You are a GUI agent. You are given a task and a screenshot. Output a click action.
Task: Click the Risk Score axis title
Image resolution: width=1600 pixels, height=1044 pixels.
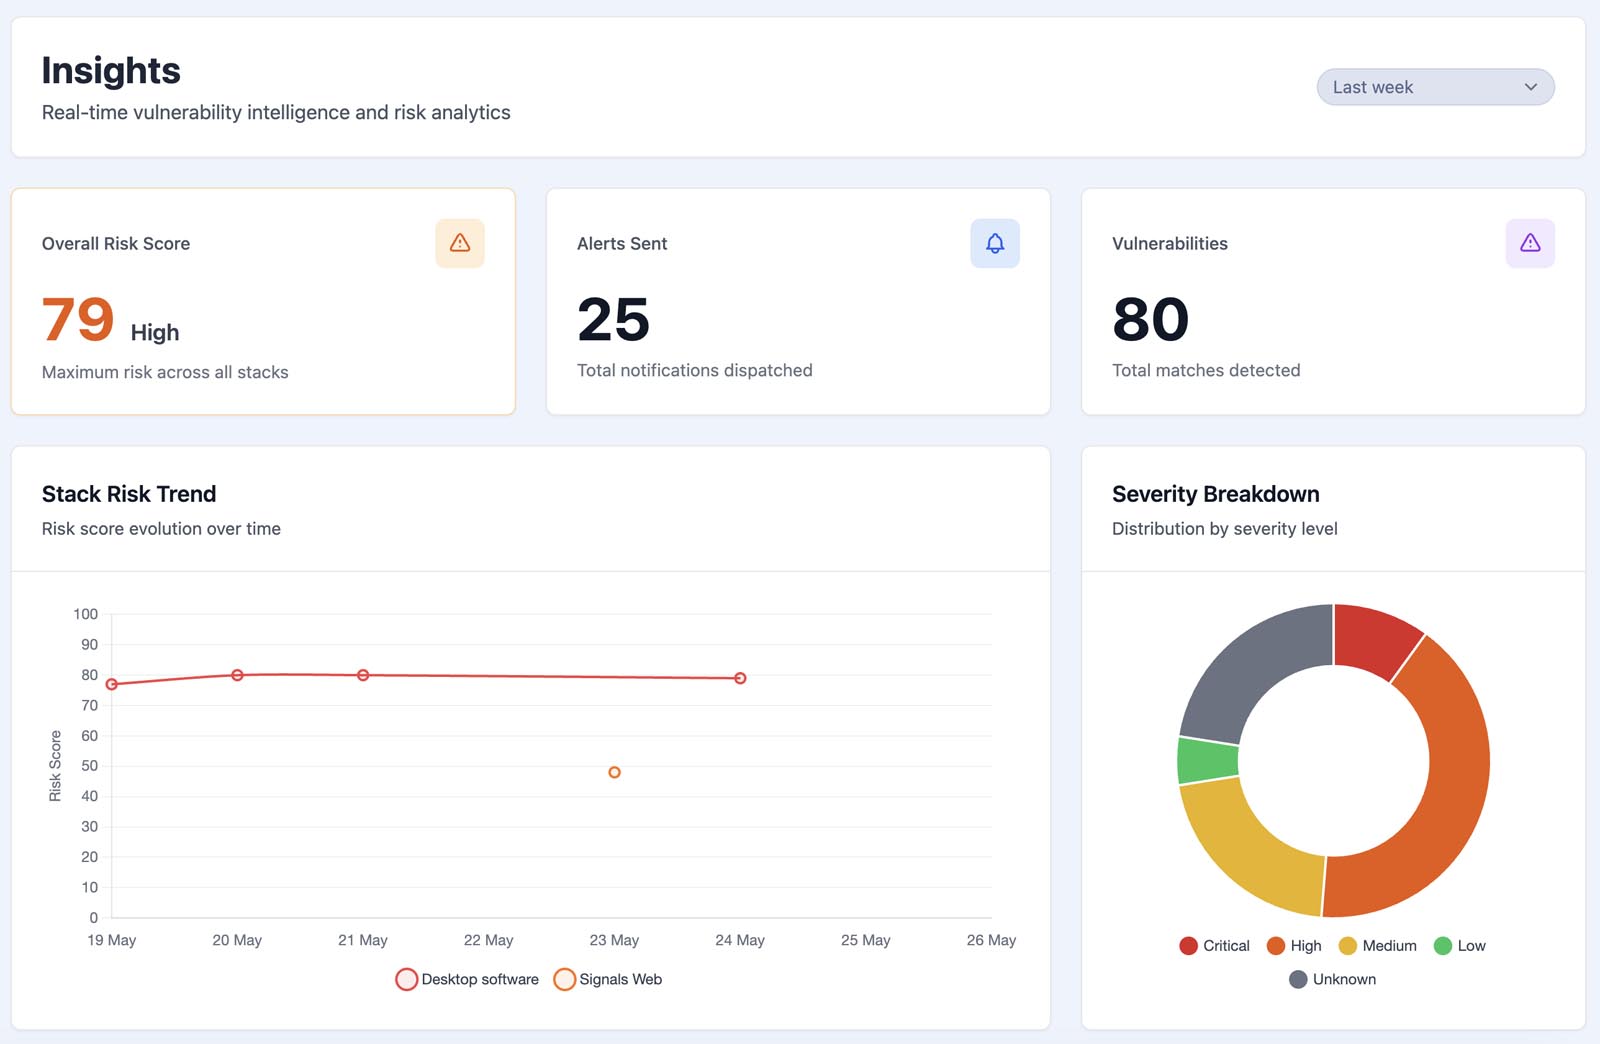click(x=55, y=766)
